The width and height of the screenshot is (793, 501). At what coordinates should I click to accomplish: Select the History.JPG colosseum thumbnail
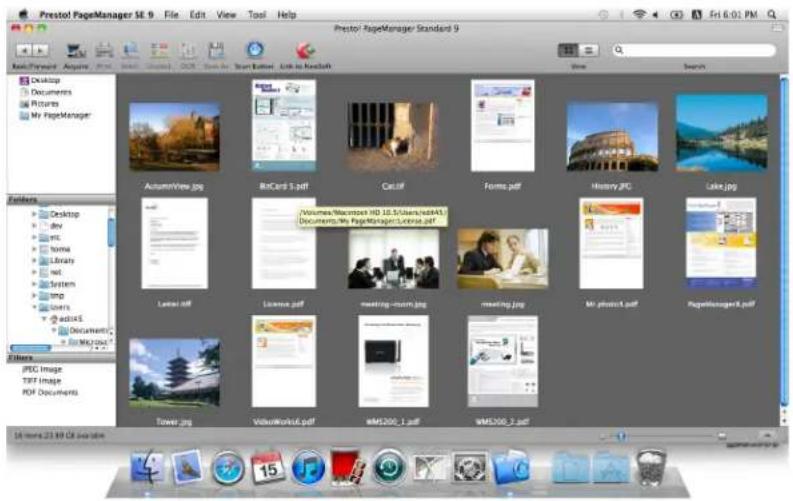(612, 136)
